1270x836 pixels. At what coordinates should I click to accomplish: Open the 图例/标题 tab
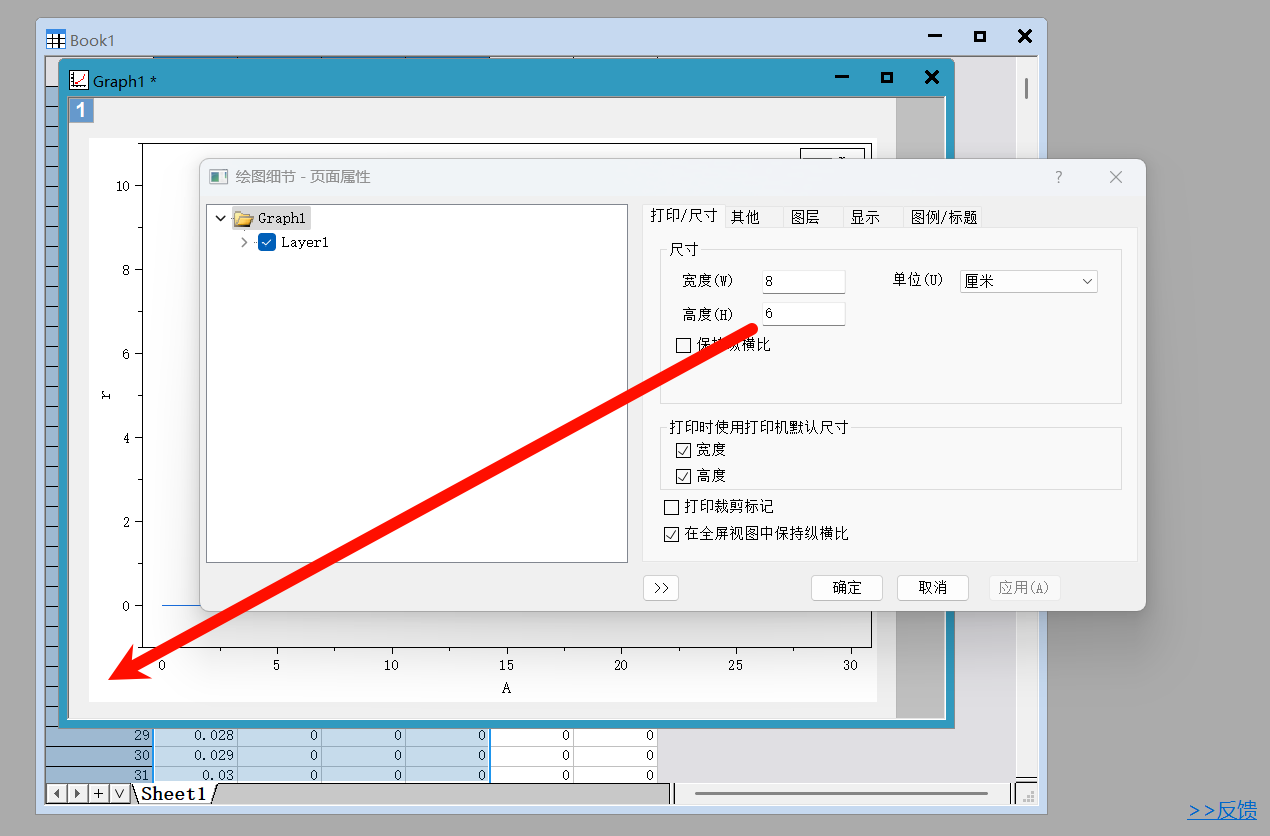943,217
